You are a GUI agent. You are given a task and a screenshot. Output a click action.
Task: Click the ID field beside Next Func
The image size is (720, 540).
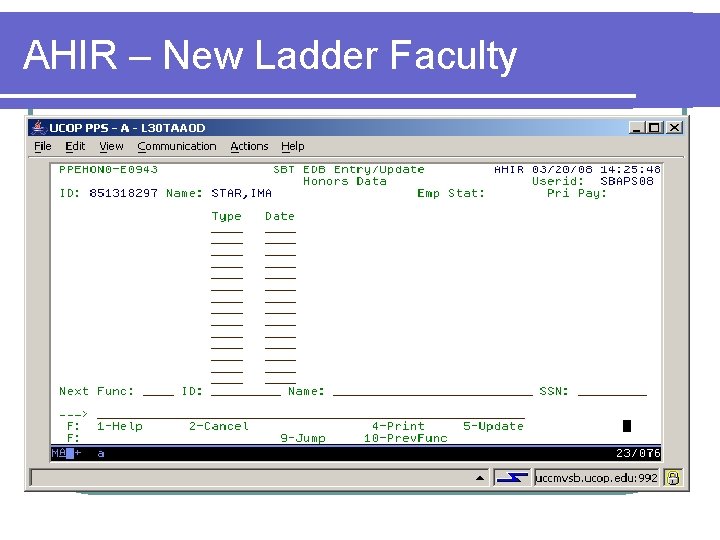246,391
